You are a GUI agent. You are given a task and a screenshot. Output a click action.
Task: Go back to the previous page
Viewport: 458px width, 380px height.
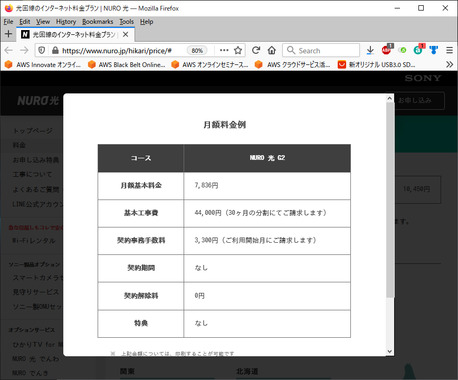click(x=9, y=50)
